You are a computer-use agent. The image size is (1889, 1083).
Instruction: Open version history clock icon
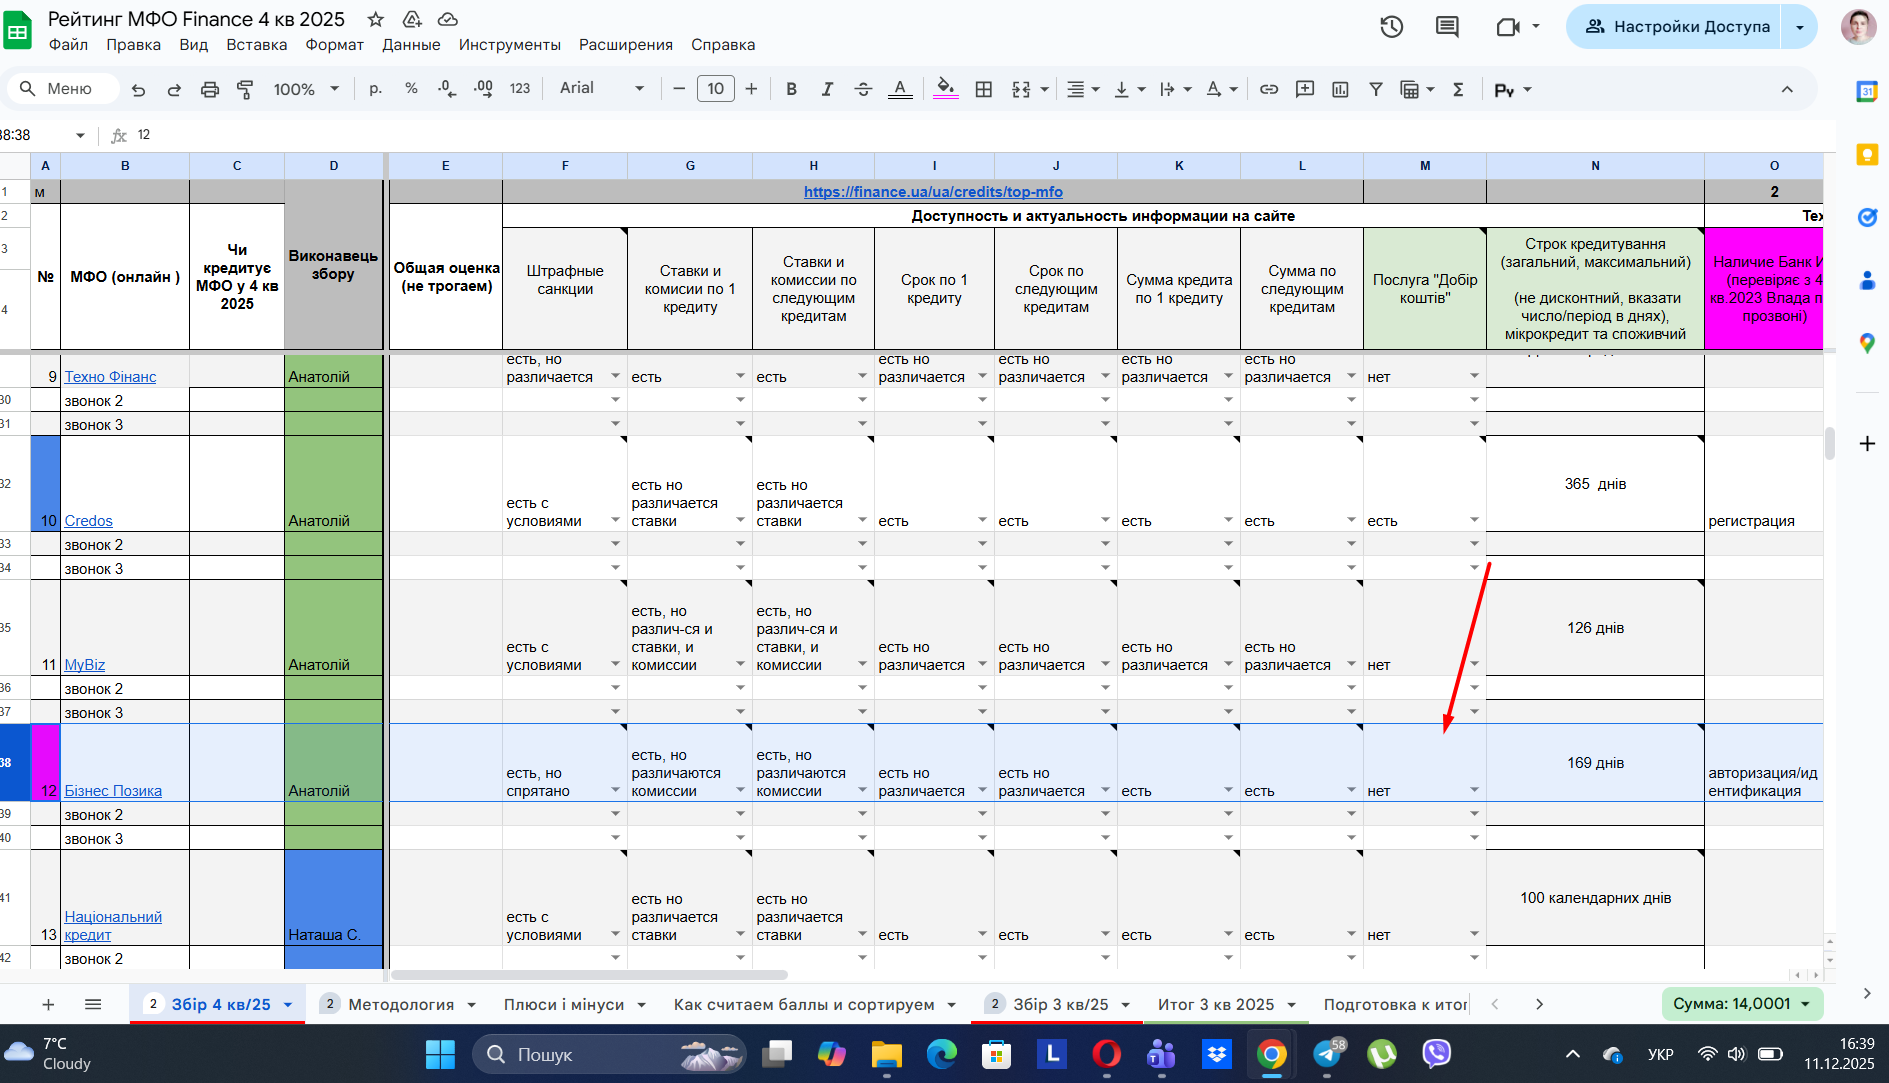[1391, 27]
